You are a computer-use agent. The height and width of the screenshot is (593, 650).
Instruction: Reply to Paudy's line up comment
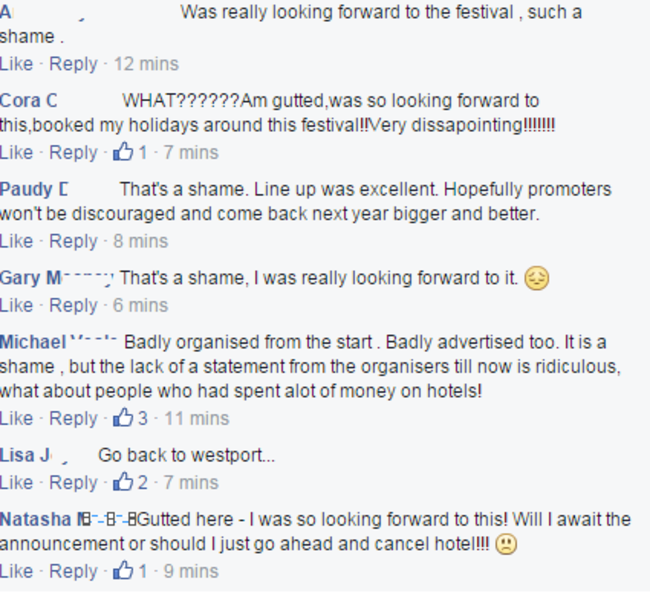click(73, 241)
